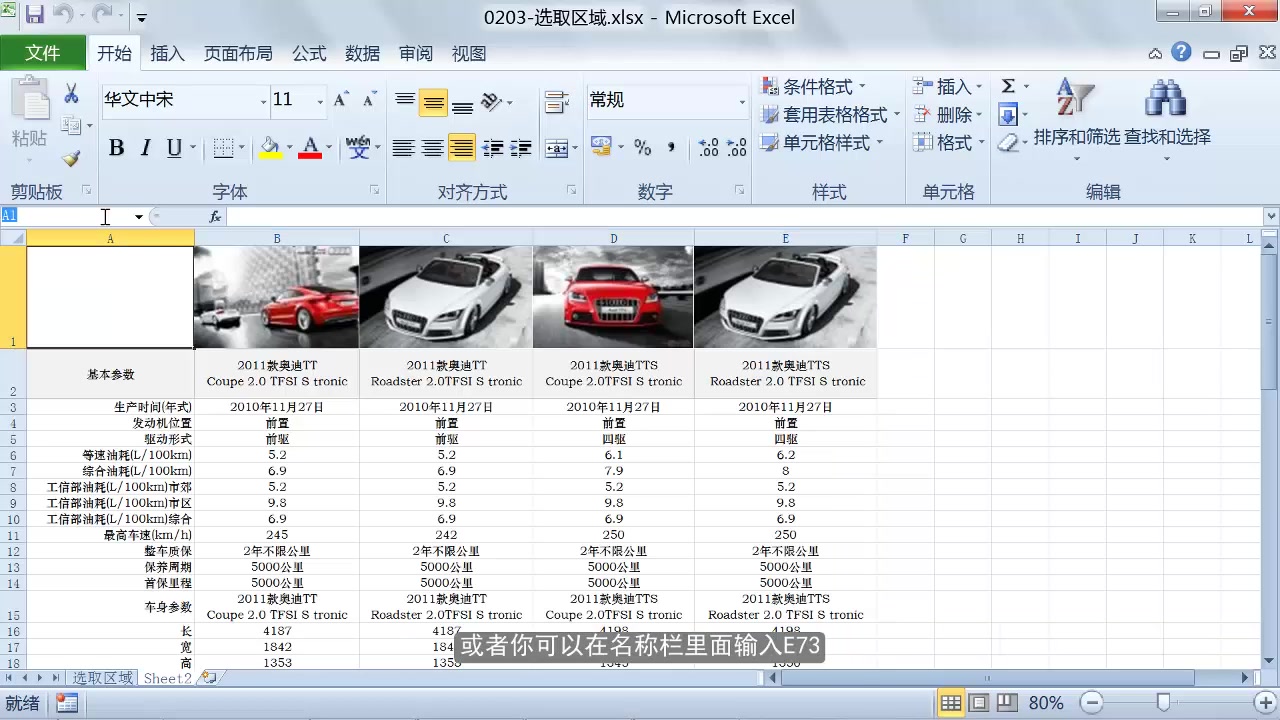Select the Sheet2 sheet tab

pyautogui.click(x=167, y=678)
